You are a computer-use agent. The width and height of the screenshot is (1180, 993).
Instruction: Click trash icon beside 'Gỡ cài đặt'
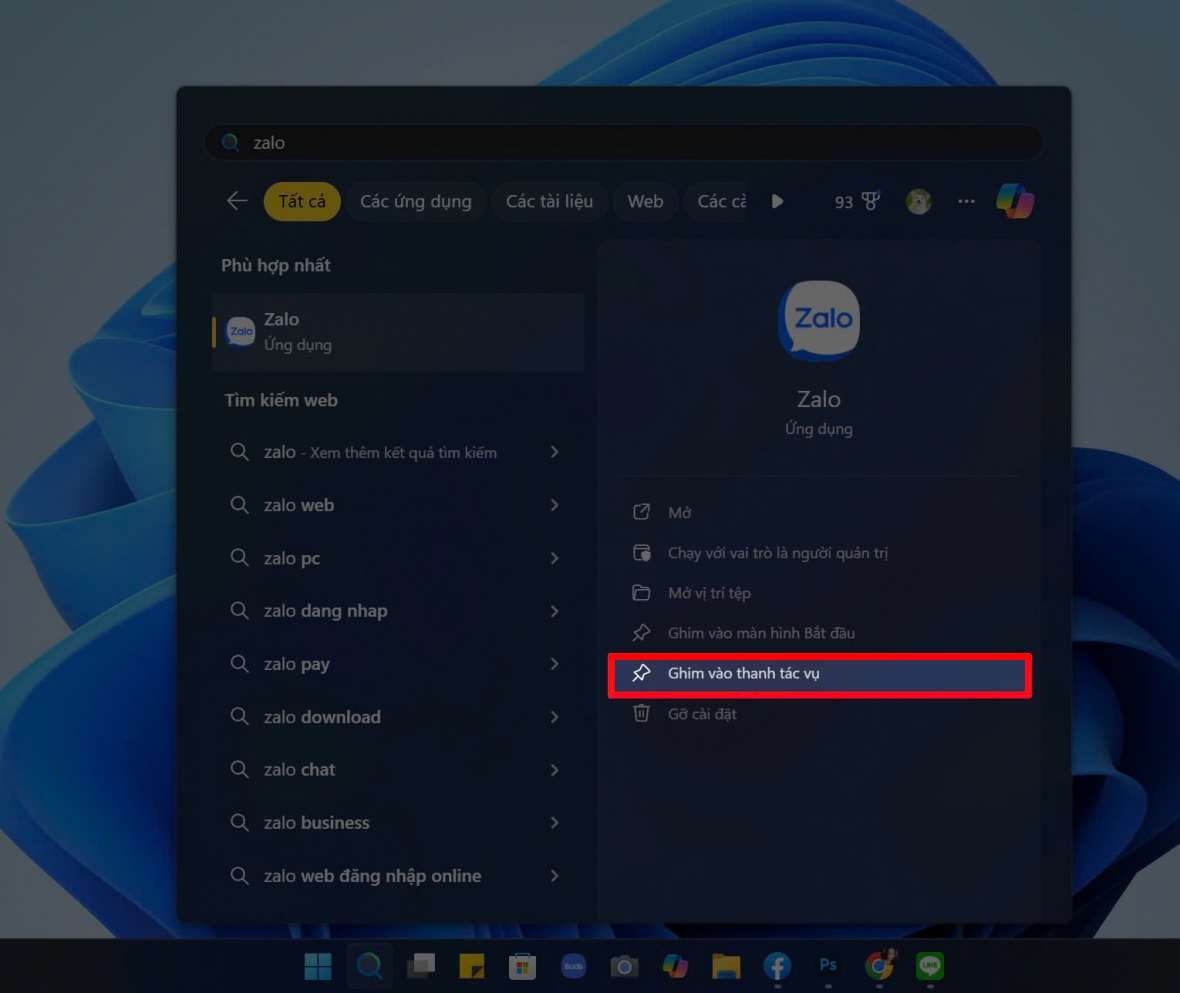641,713
